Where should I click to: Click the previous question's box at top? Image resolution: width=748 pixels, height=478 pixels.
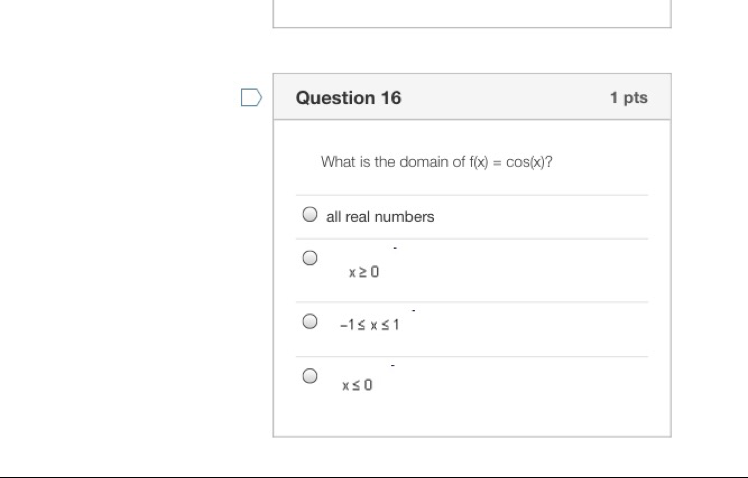471,13
